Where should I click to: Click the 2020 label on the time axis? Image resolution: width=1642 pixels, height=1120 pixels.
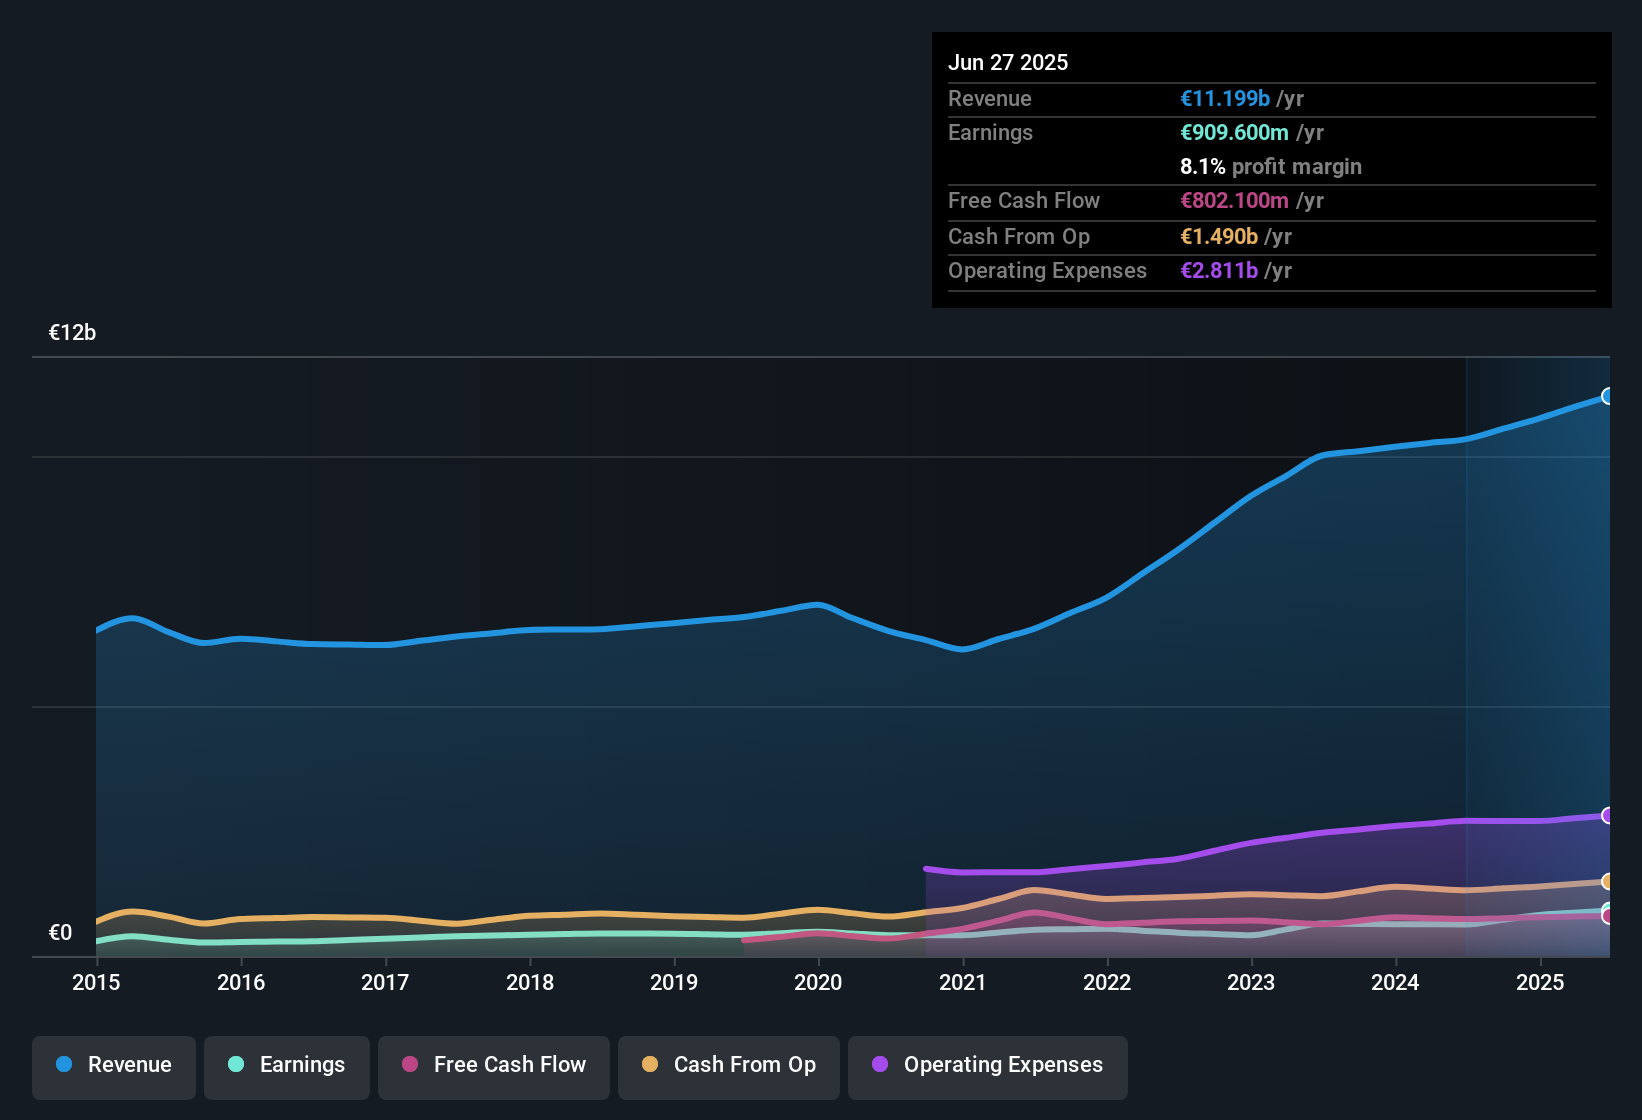tap(818, 983)
